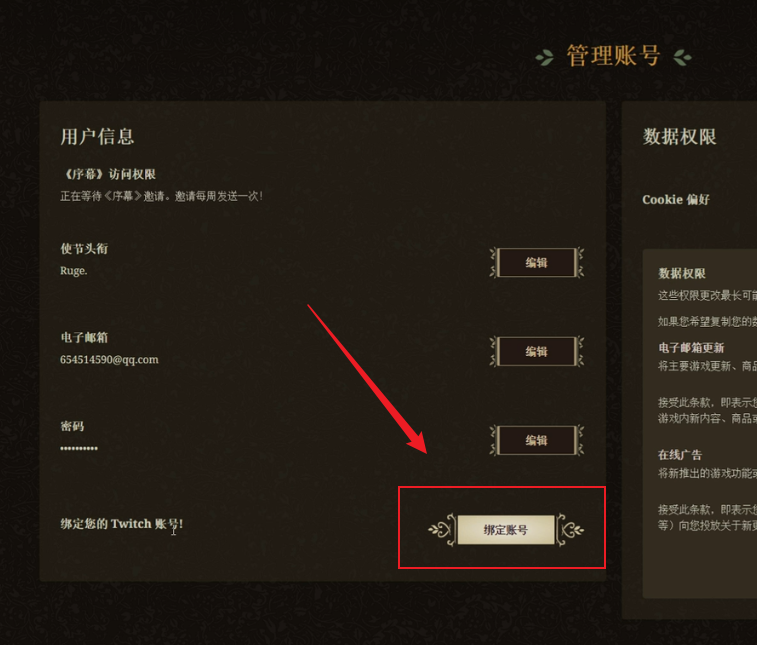
Task: Select the 管理账号 page title
Action: [x=613, y=56]
